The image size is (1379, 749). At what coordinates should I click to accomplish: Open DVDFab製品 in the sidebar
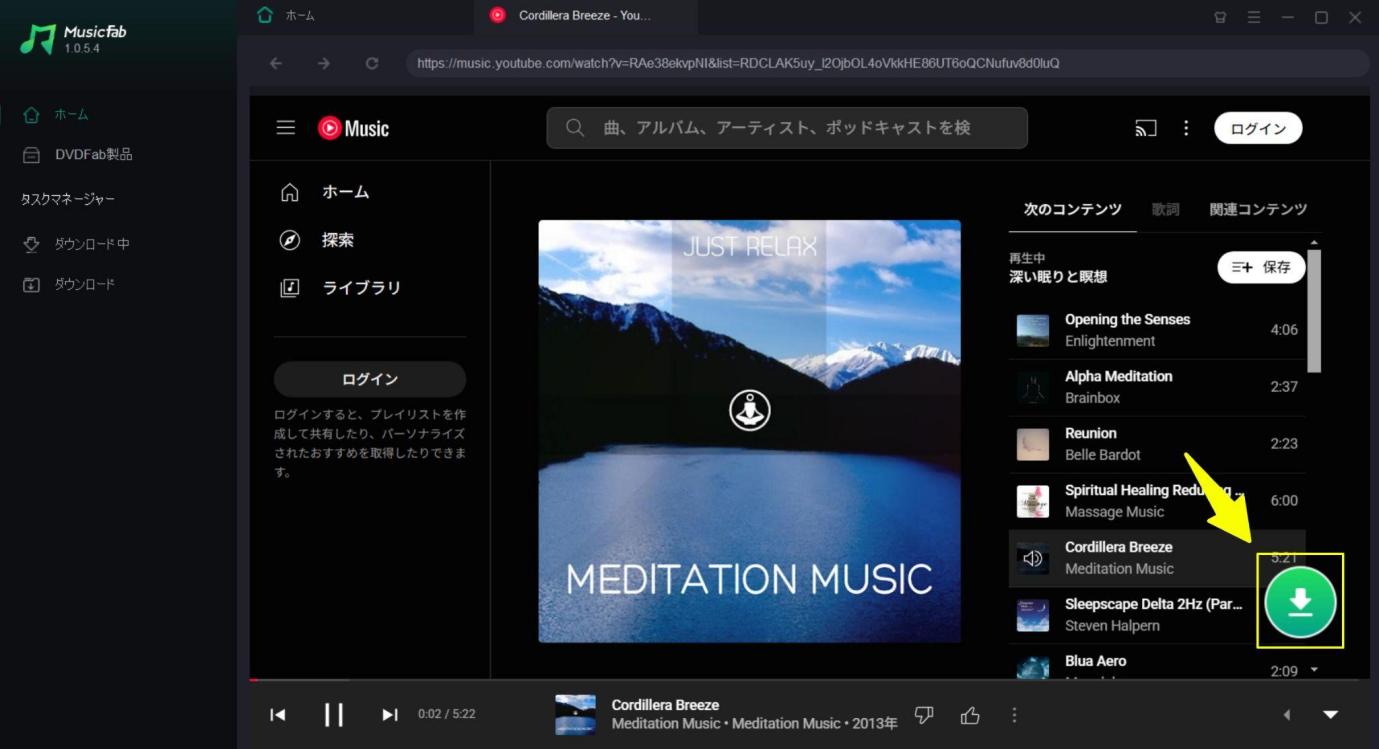coord(77,154)
